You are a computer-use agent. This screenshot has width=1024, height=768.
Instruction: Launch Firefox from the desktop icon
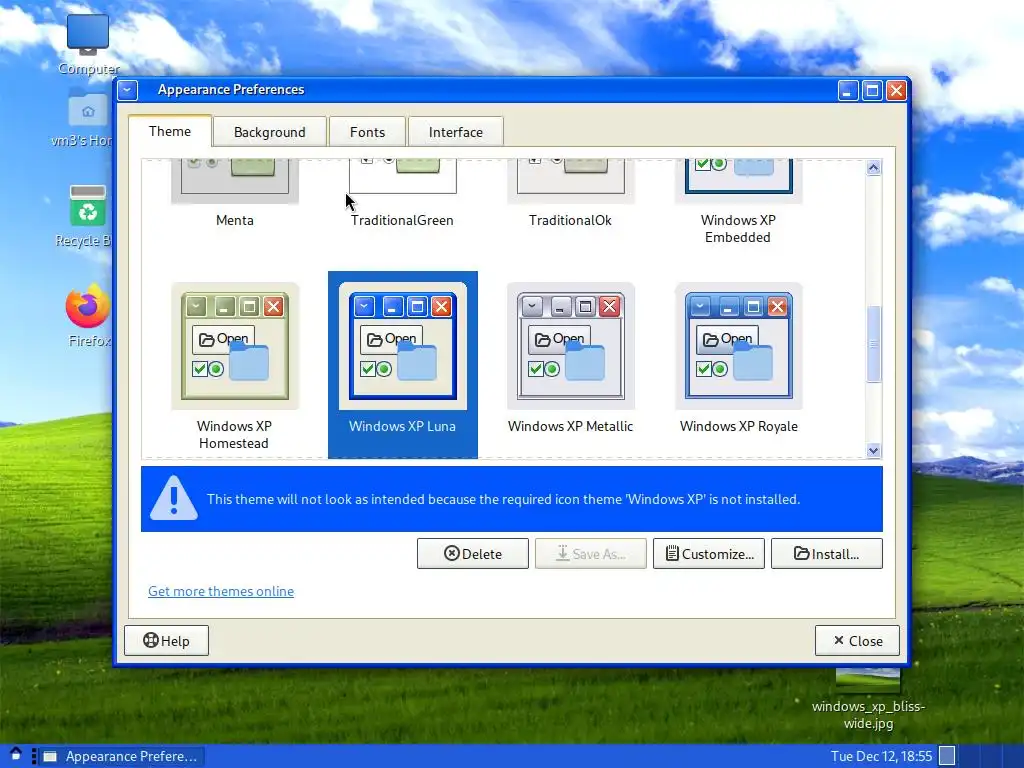[88, 315]
